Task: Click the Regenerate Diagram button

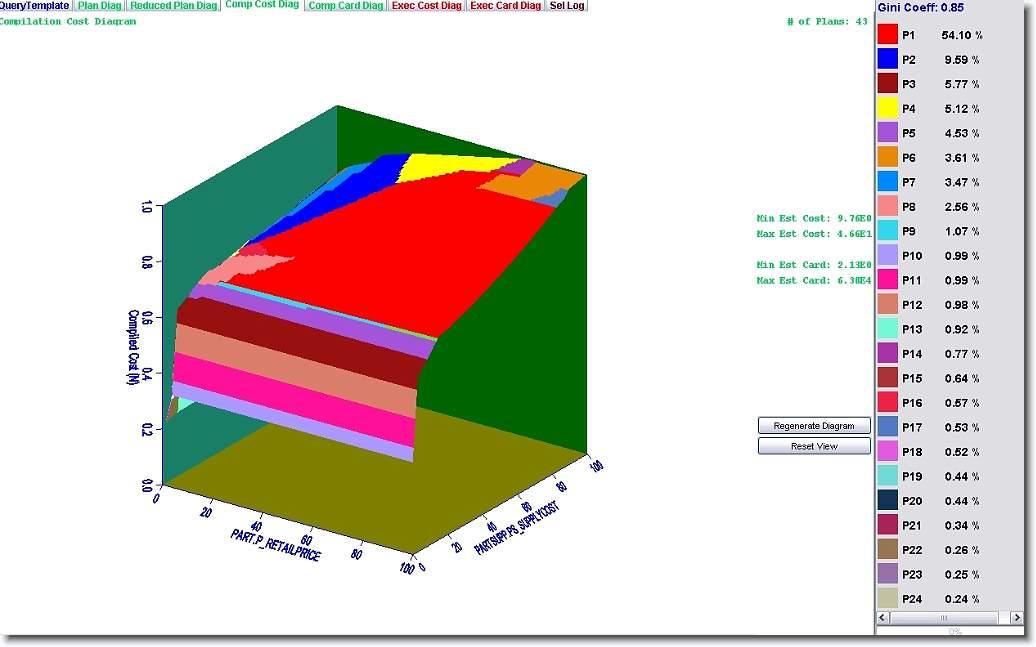Action: 814,426
